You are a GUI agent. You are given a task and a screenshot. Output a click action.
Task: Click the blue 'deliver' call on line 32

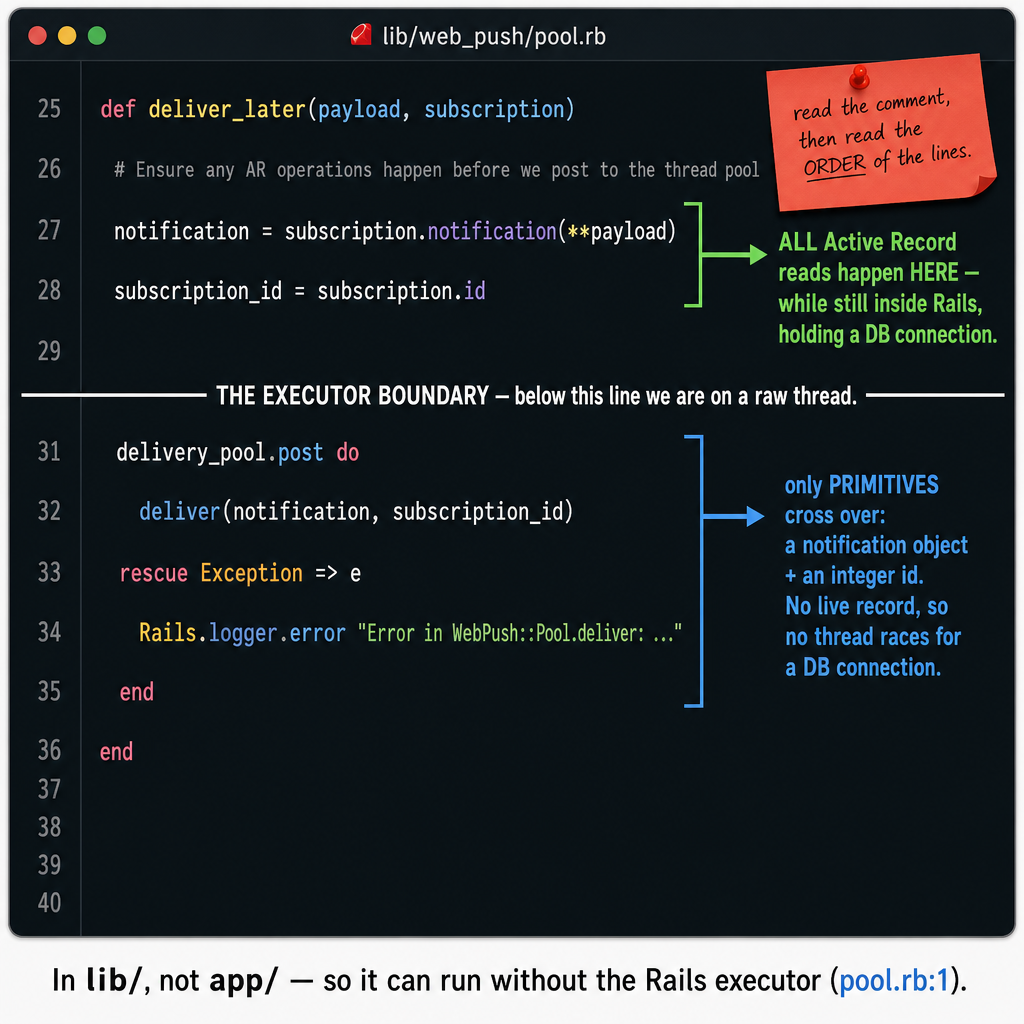[180, 511]
